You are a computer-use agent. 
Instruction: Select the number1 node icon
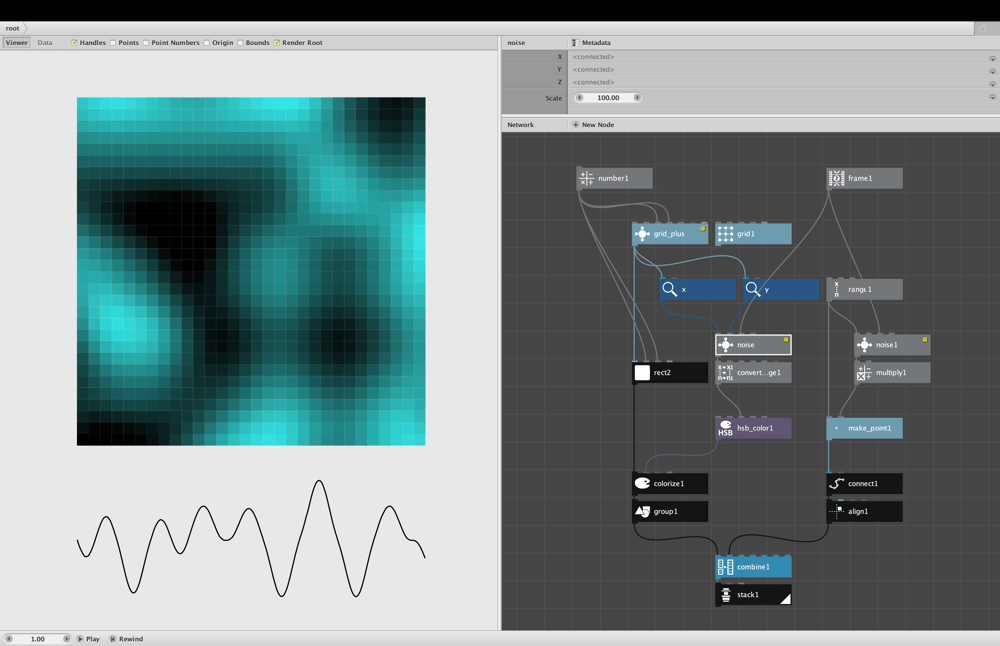[x=586, y=179]
